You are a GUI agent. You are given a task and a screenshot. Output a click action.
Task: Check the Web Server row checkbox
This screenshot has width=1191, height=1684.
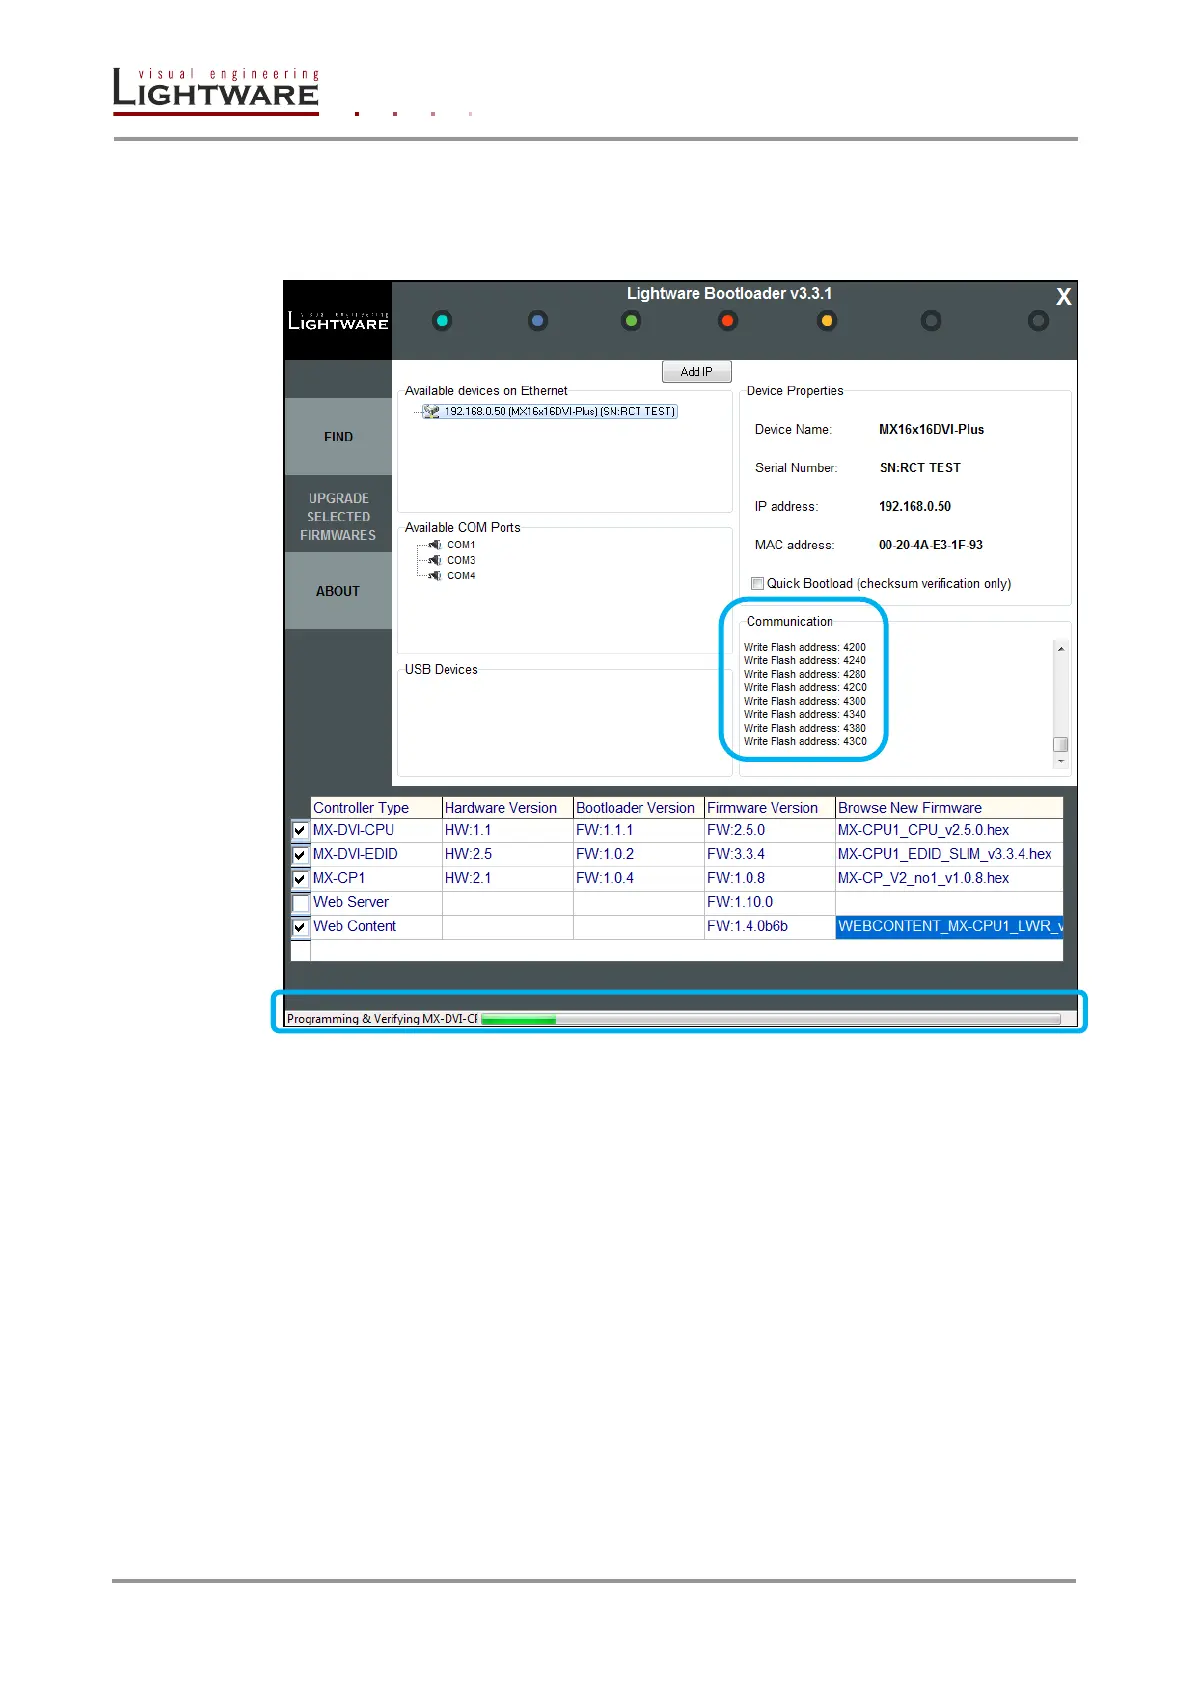[x=300, y=903]
